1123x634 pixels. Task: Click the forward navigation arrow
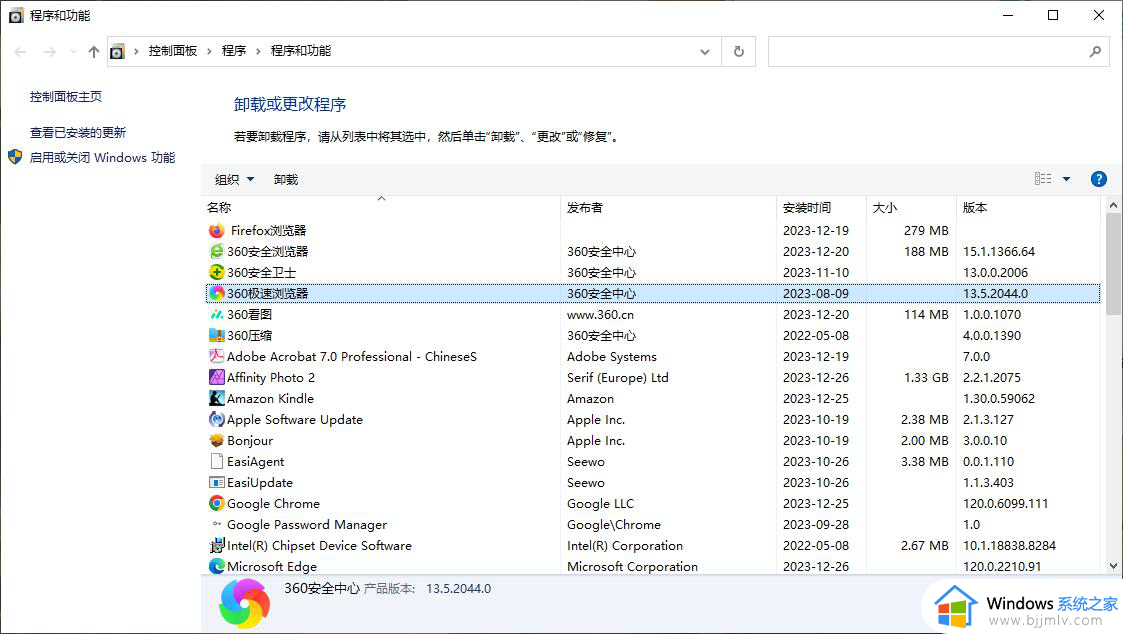[x=49, y=52]
